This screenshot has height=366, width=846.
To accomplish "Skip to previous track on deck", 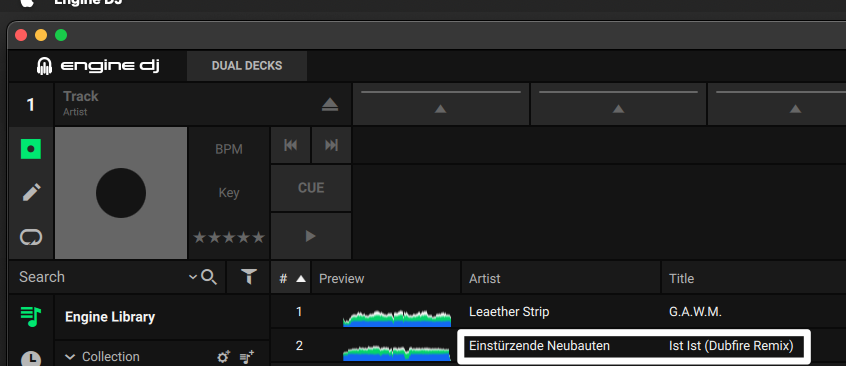I will click(x=290, y=145).
